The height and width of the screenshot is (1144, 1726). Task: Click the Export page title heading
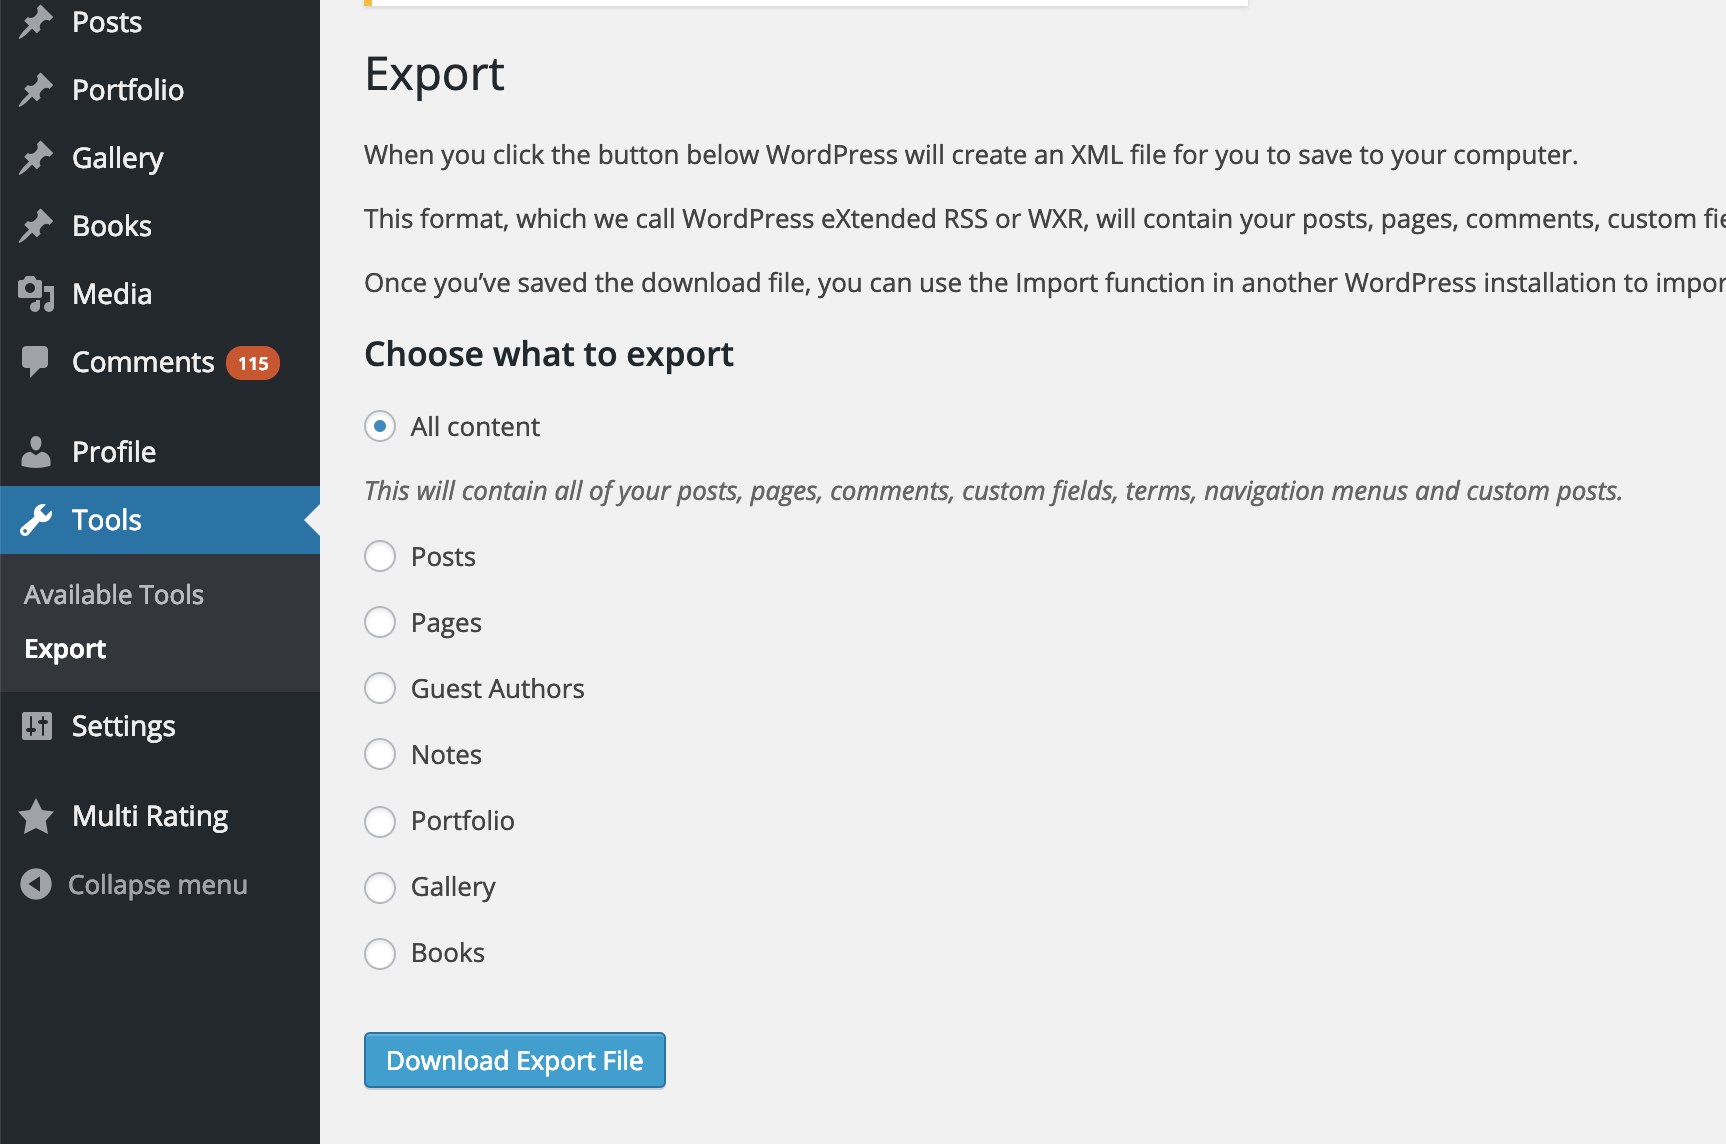[x=435, y=75]
